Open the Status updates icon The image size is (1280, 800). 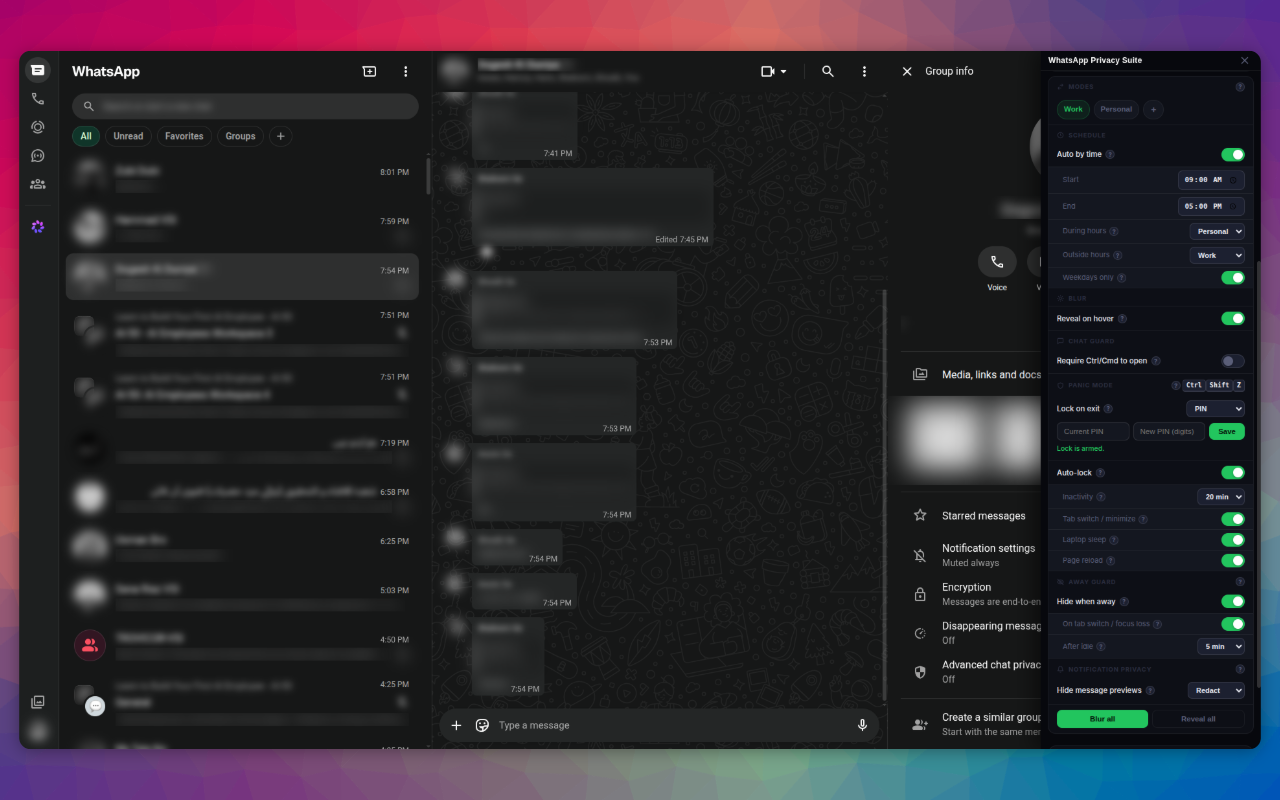pyautogui.click(x=37, y=127)
